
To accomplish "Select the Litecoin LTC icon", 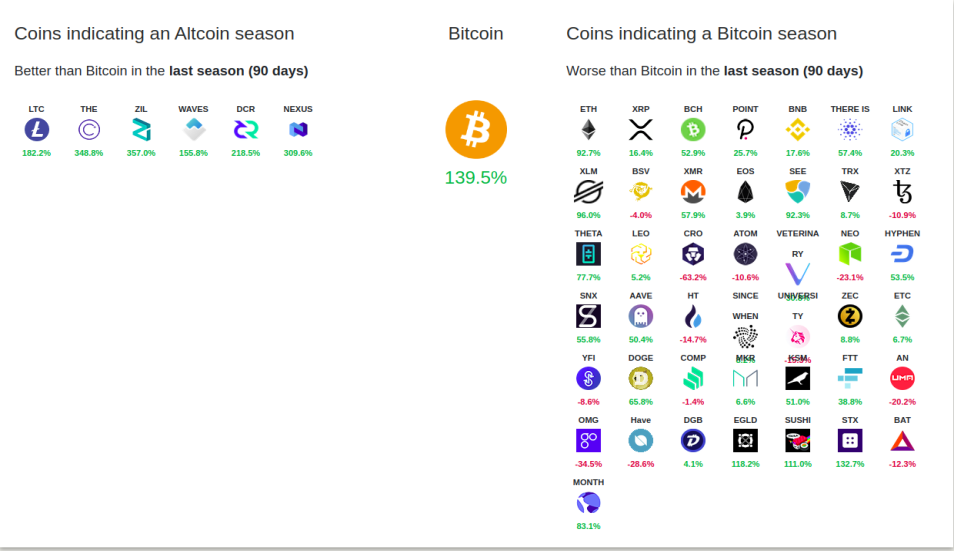I will (x=37, y=130).
